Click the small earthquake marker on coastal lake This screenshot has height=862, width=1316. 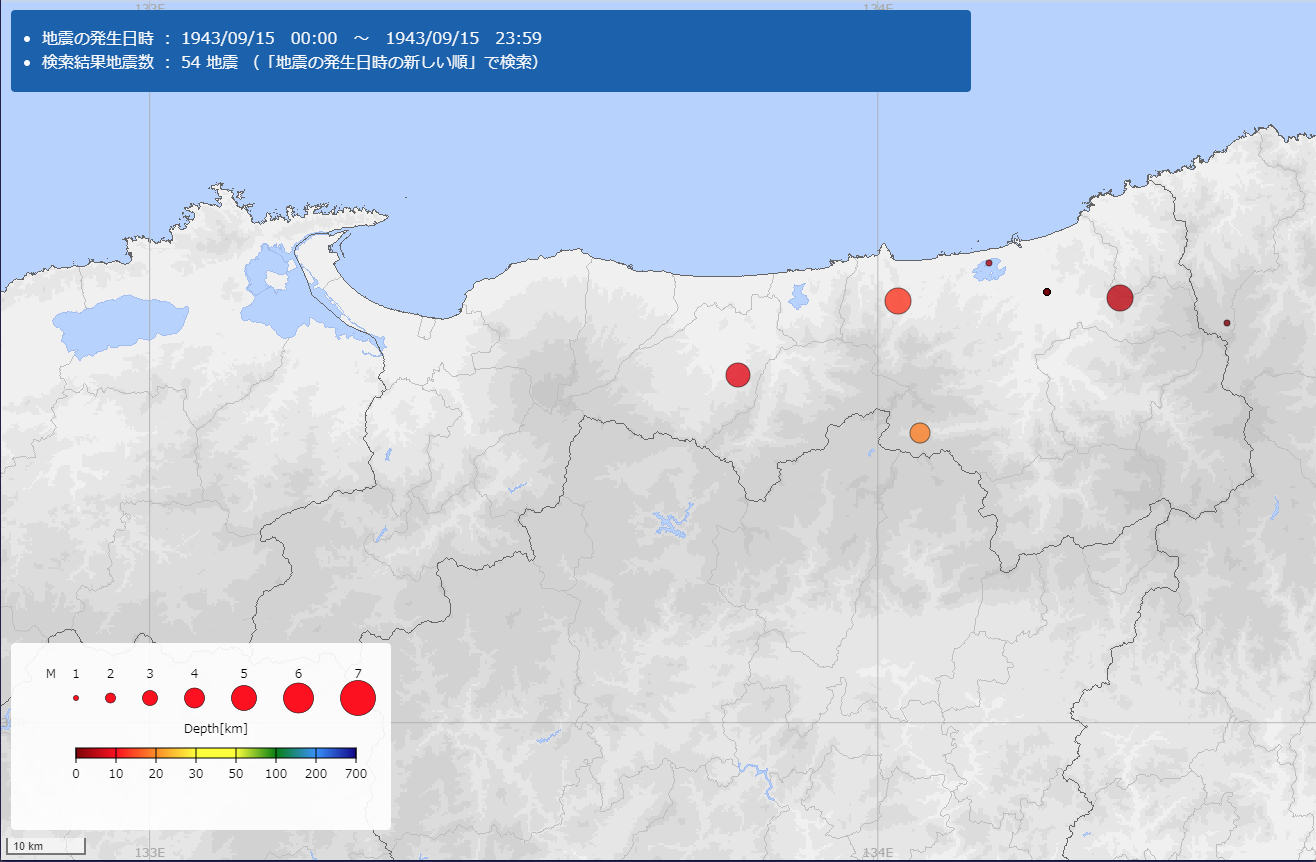pyautogui.click(x=989, y=263)
